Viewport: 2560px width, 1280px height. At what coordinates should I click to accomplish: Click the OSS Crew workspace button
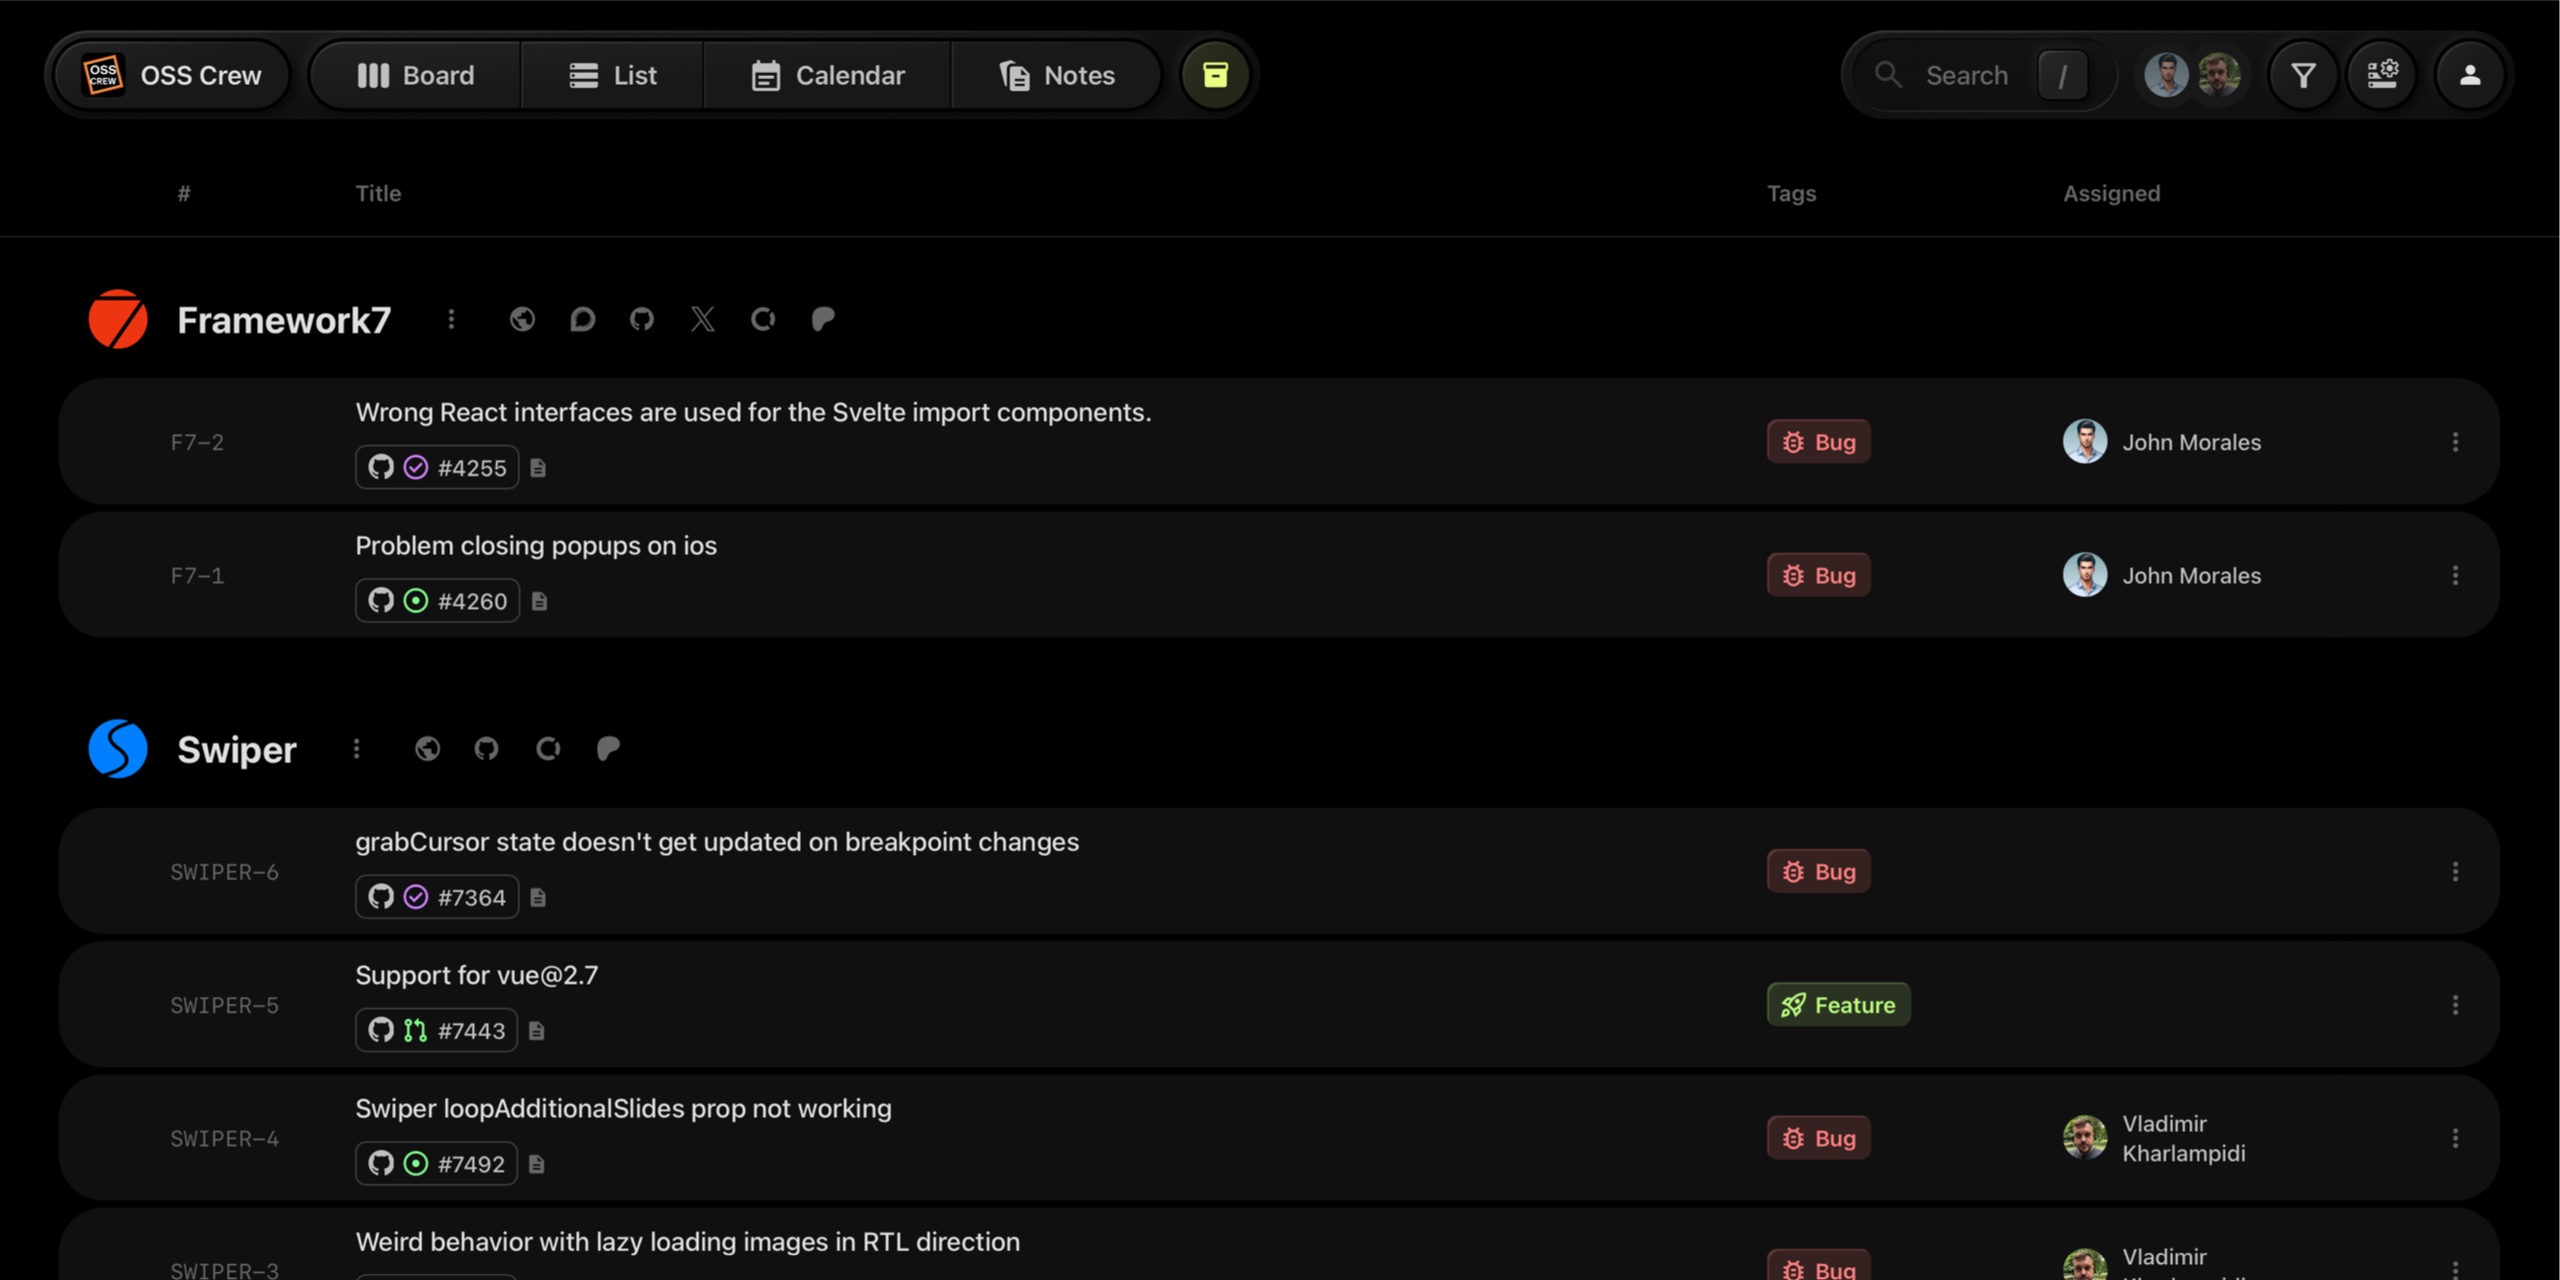pyautogui.click(x=172, y=75)
